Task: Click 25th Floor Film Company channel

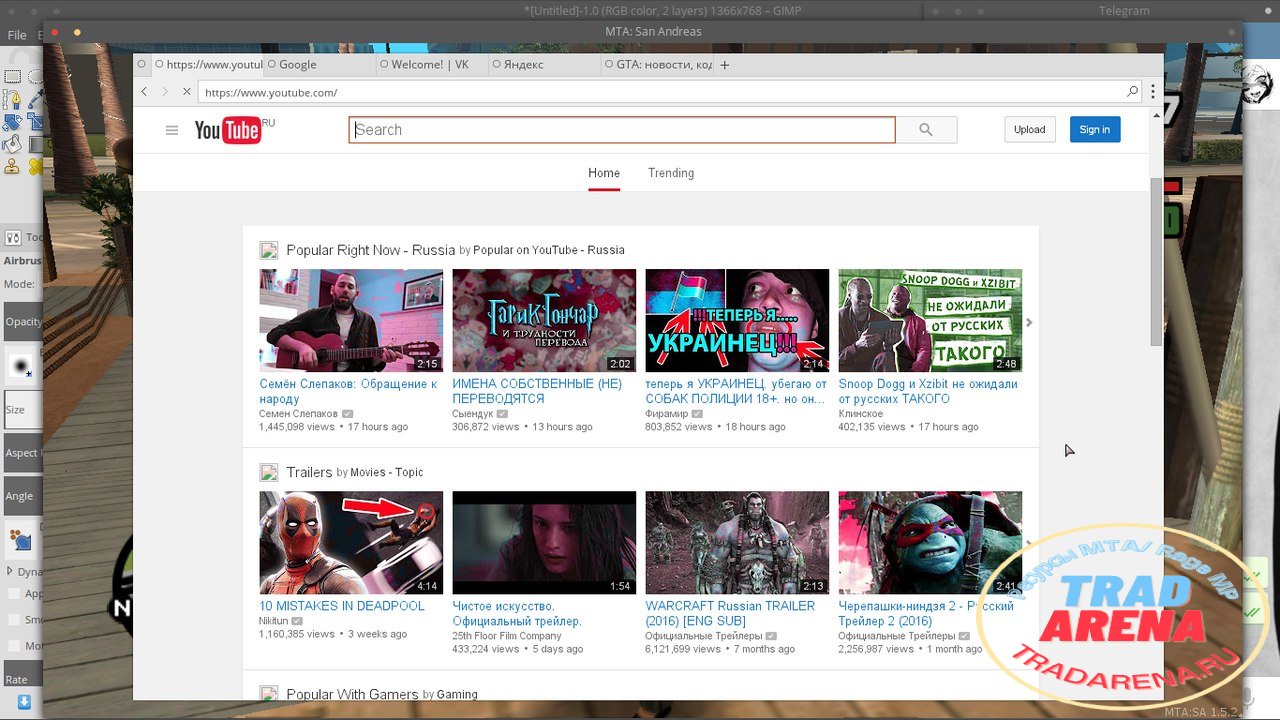Action: (507, 636)
